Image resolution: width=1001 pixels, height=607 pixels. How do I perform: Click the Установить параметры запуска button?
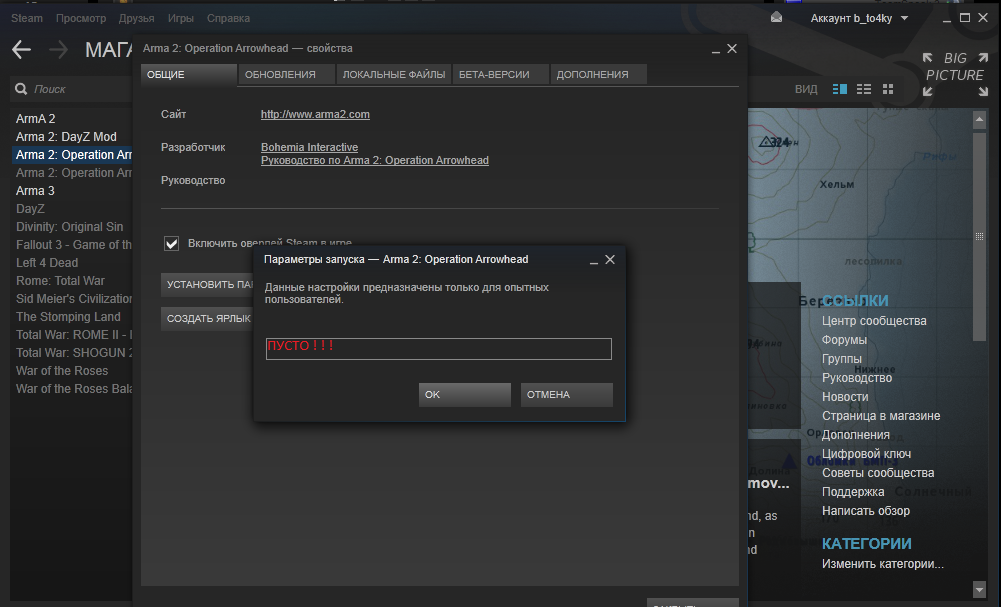point(207,284)
